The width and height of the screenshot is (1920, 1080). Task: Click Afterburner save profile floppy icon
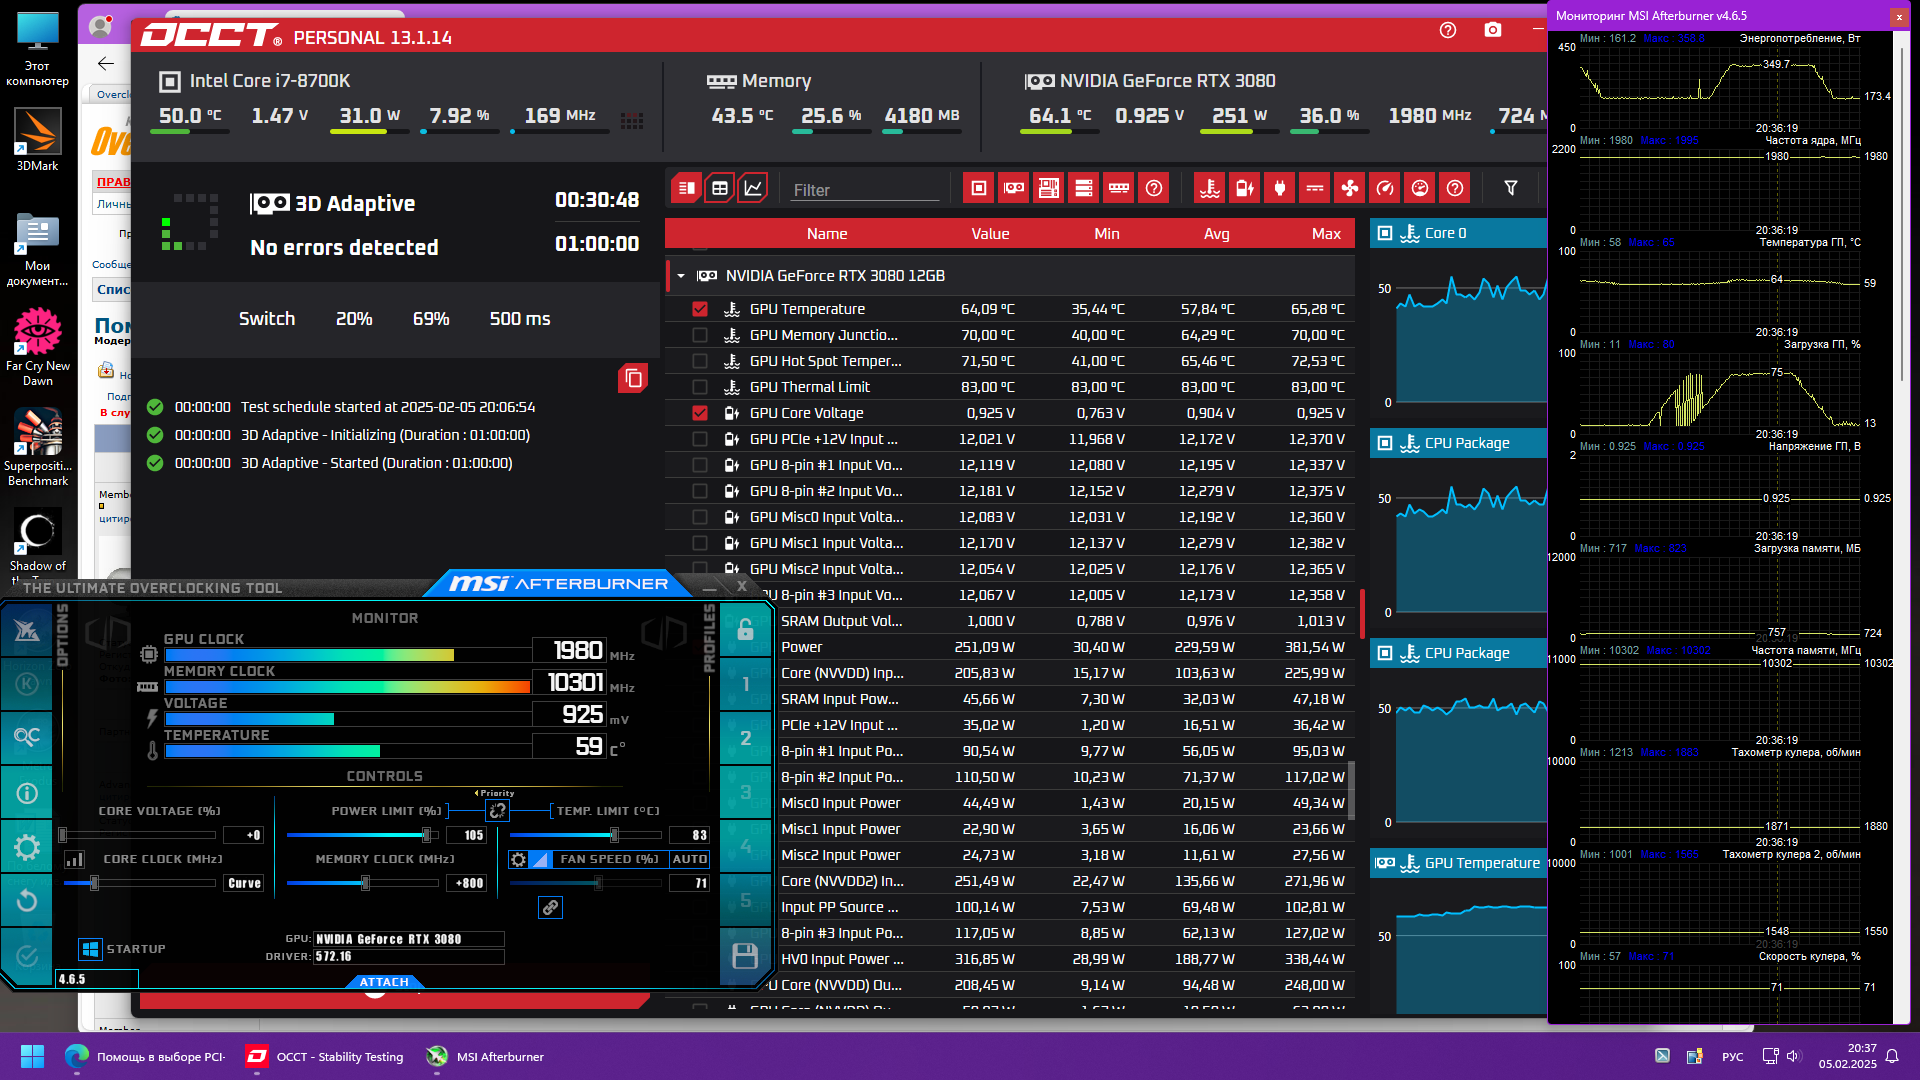[x=745, y=956]
